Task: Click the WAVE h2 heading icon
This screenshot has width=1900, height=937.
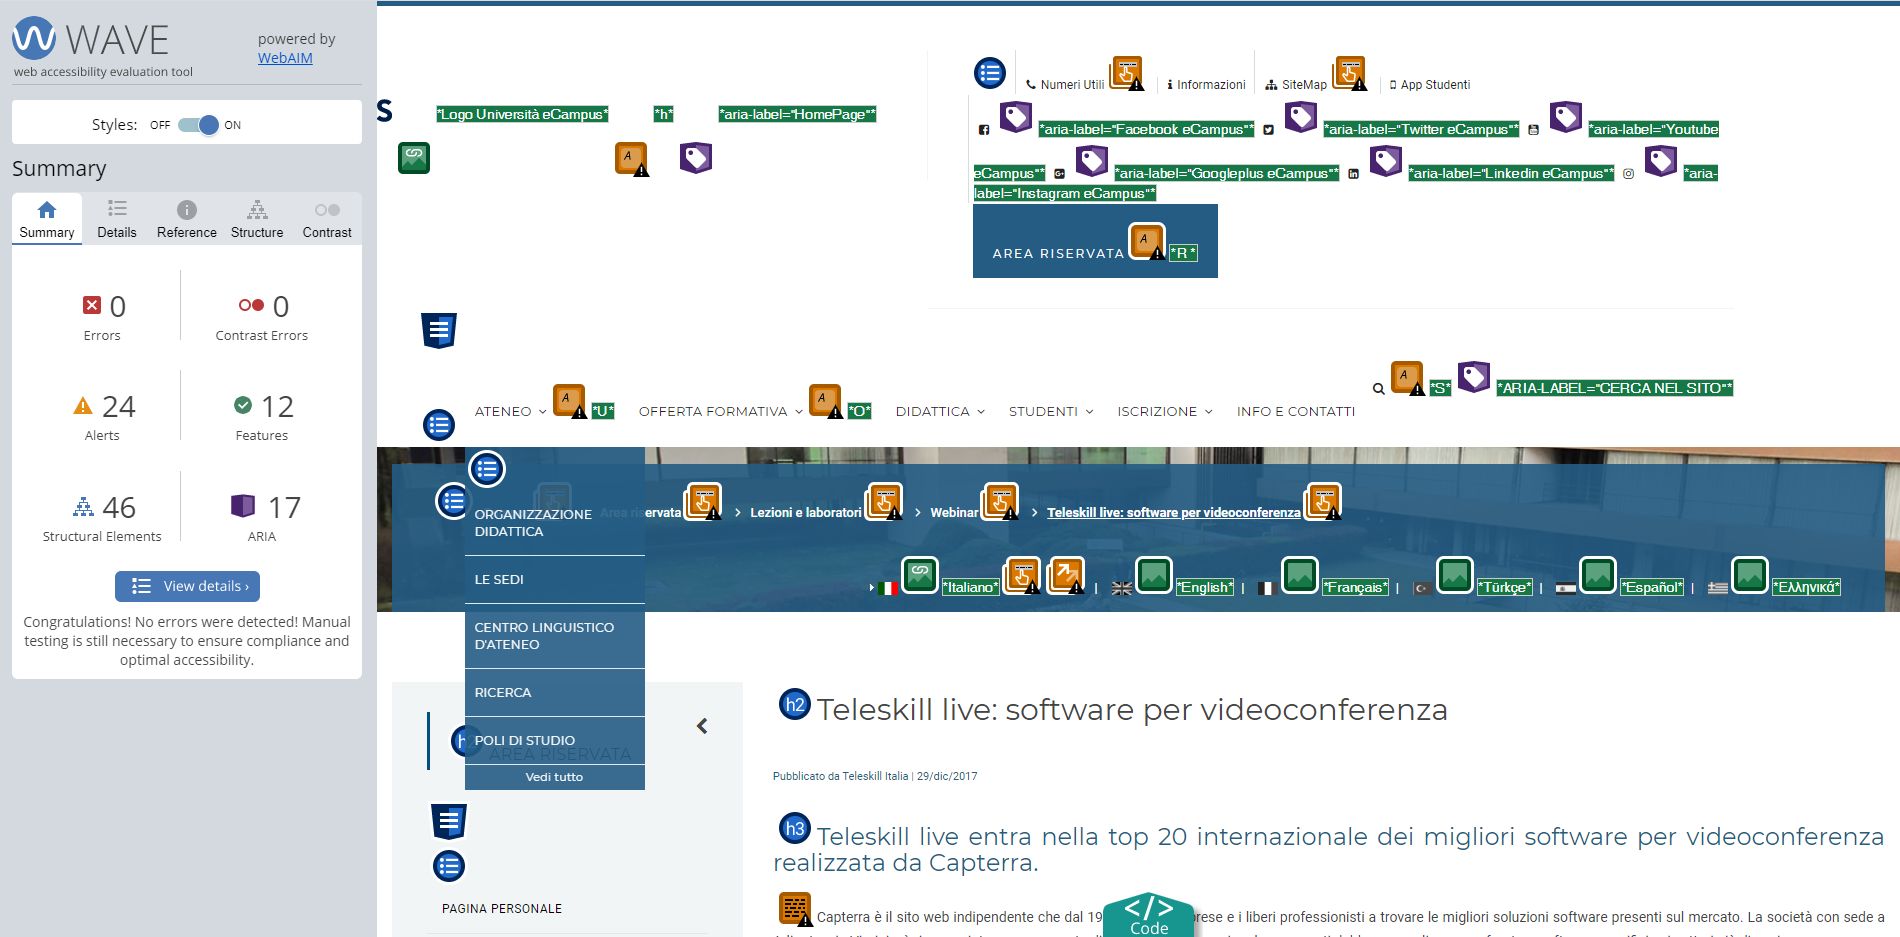Action: pyautogui.click(x=795, y=705)
